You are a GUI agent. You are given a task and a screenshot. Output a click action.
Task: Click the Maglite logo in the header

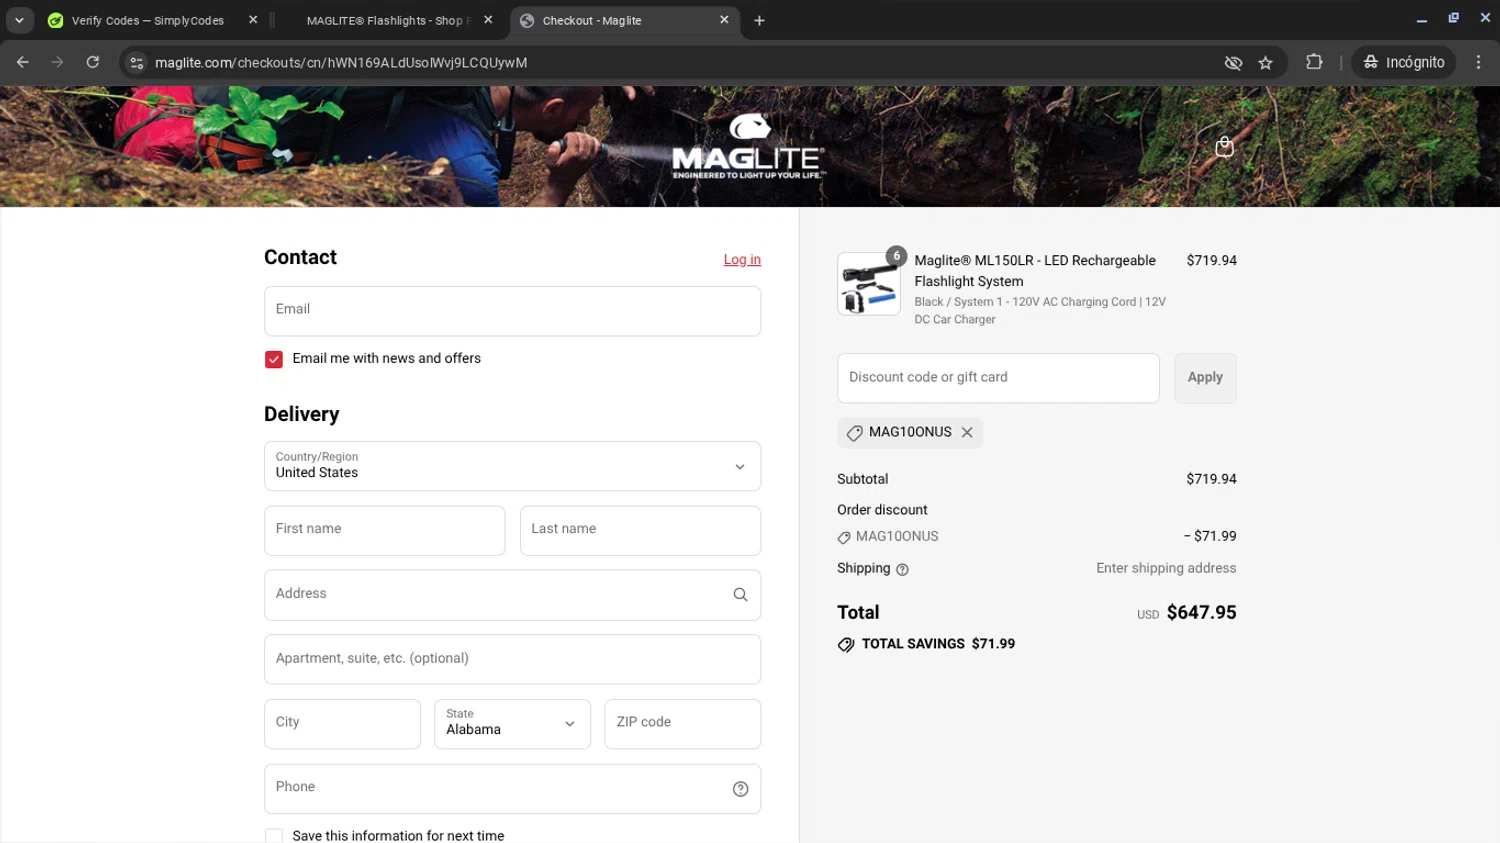[748, 147]
